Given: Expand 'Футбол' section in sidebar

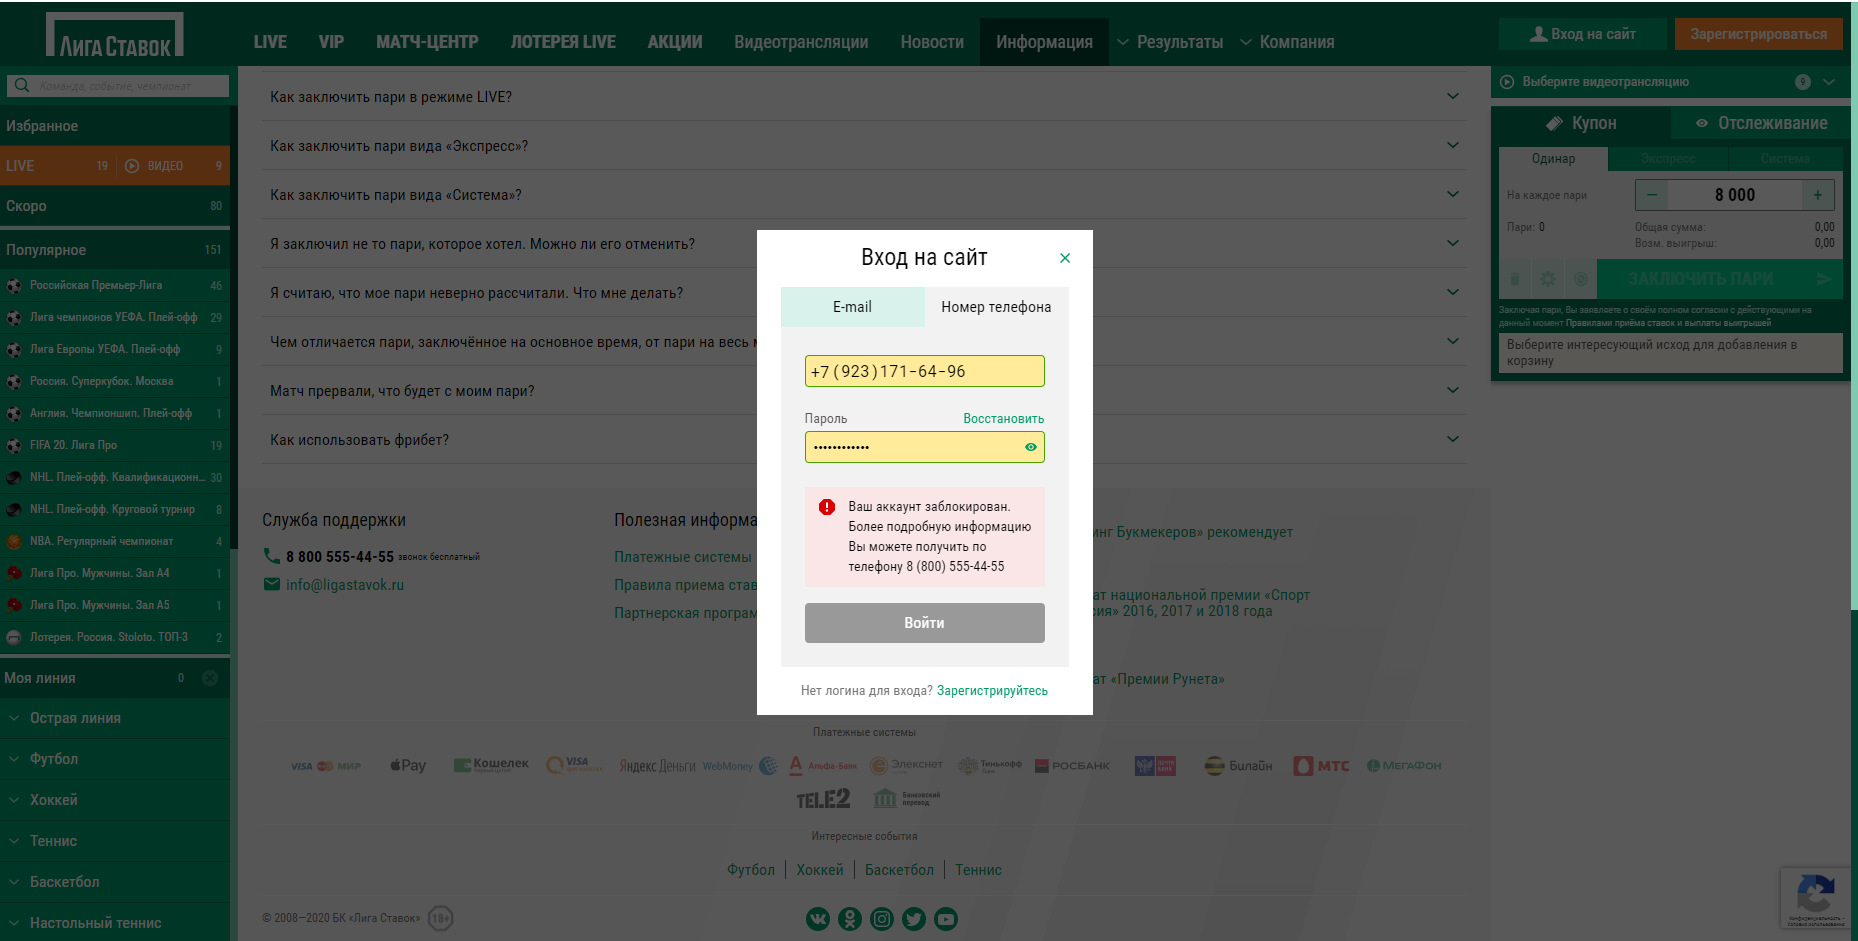Looking at the screenshot, I should (x=54, y=759).
